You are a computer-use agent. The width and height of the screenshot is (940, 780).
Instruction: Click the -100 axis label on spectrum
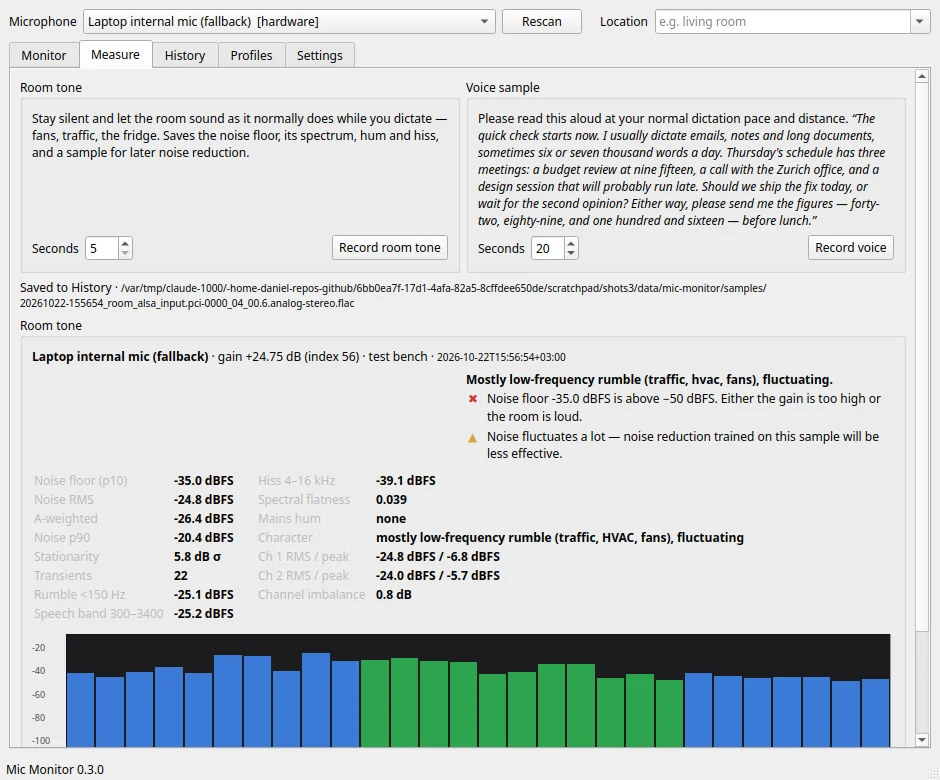tap(40, 740)
